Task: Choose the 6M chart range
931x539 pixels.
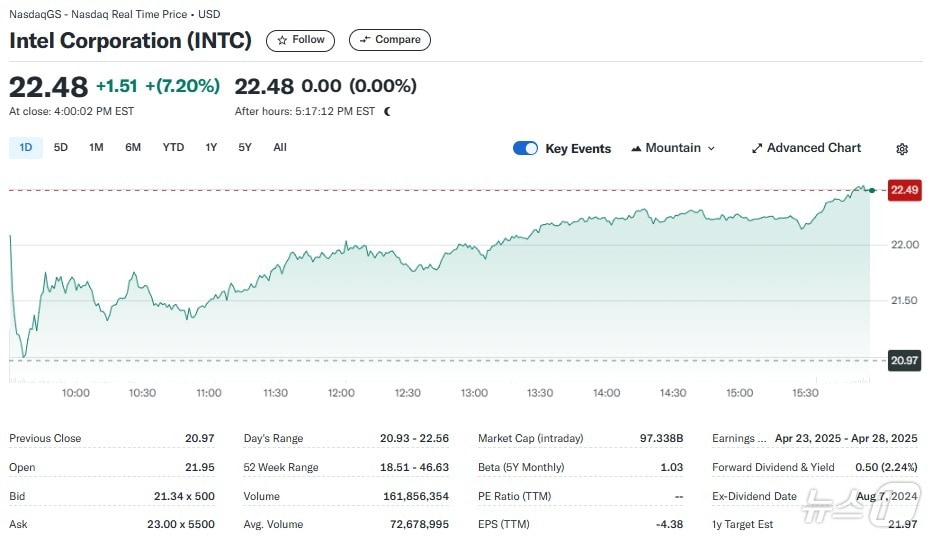Action: click(133, 148)
